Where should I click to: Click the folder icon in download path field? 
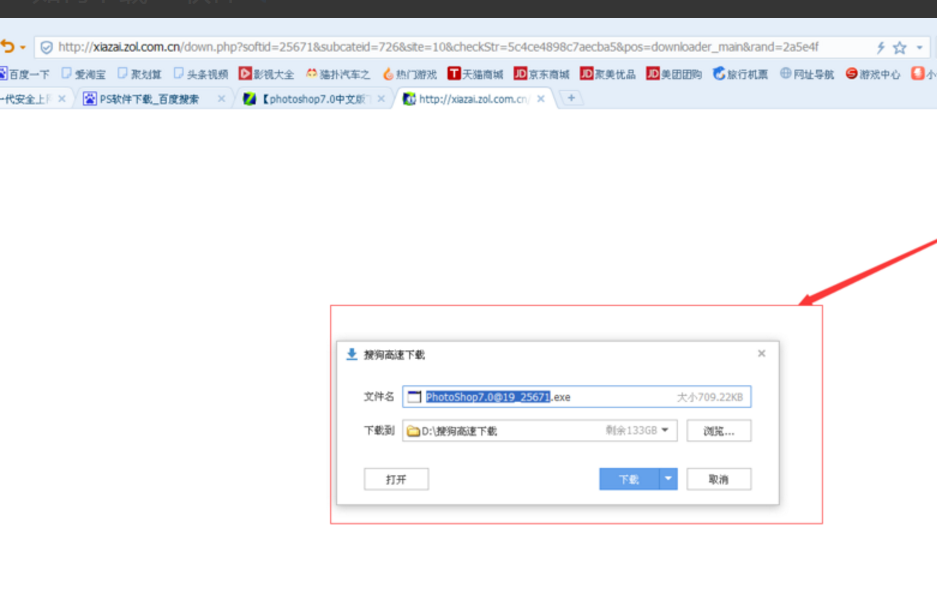tap(412, 430)
